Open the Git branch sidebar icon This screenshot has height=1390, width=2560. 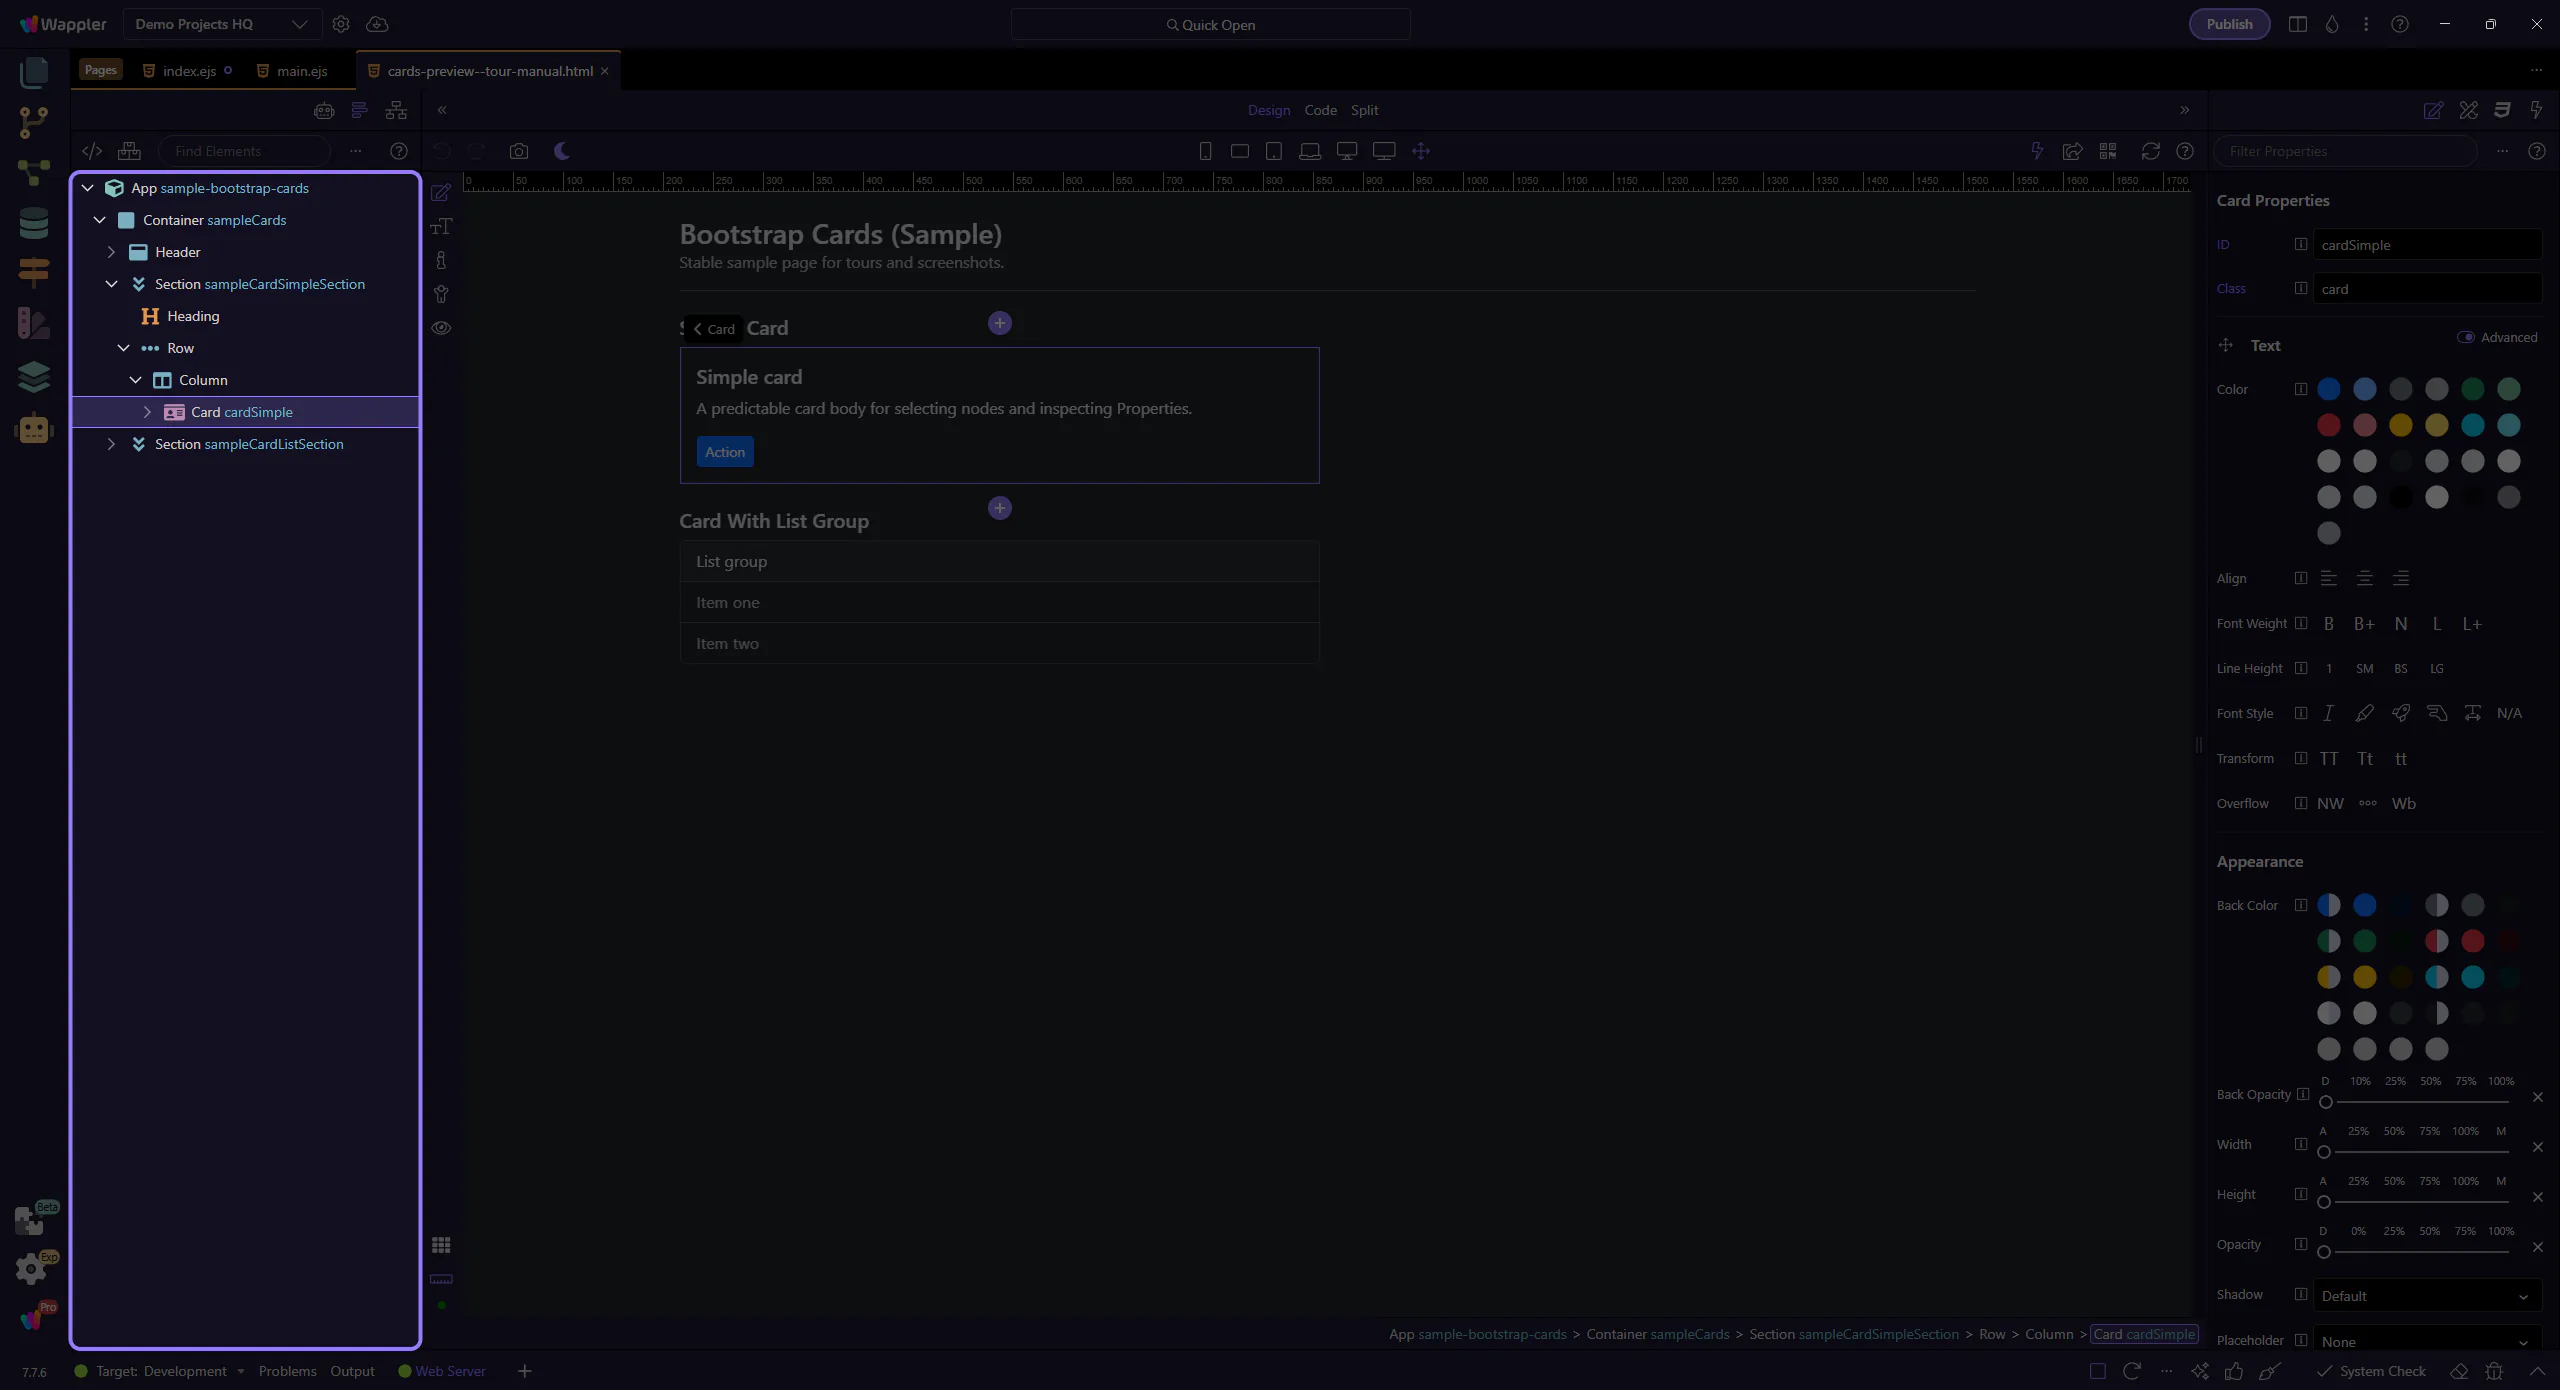coord(33,122)
